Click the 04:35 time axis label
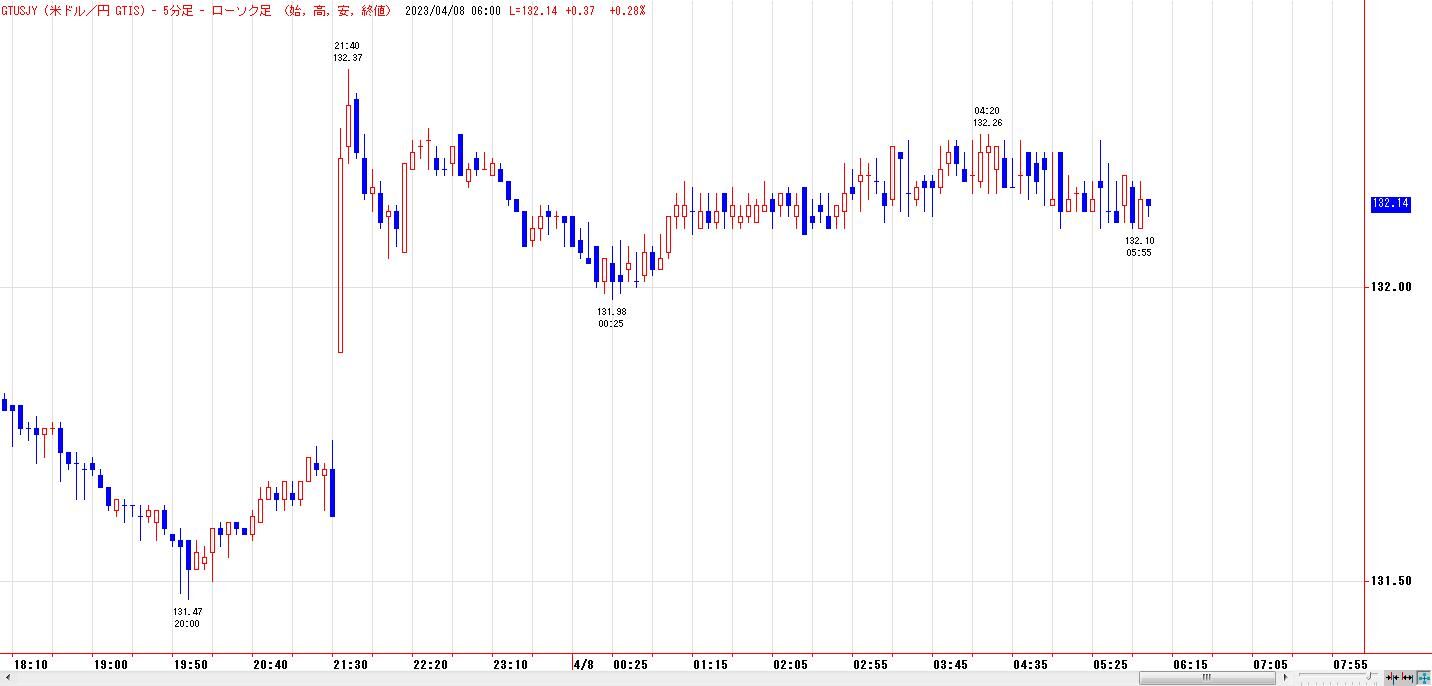 1031,664
